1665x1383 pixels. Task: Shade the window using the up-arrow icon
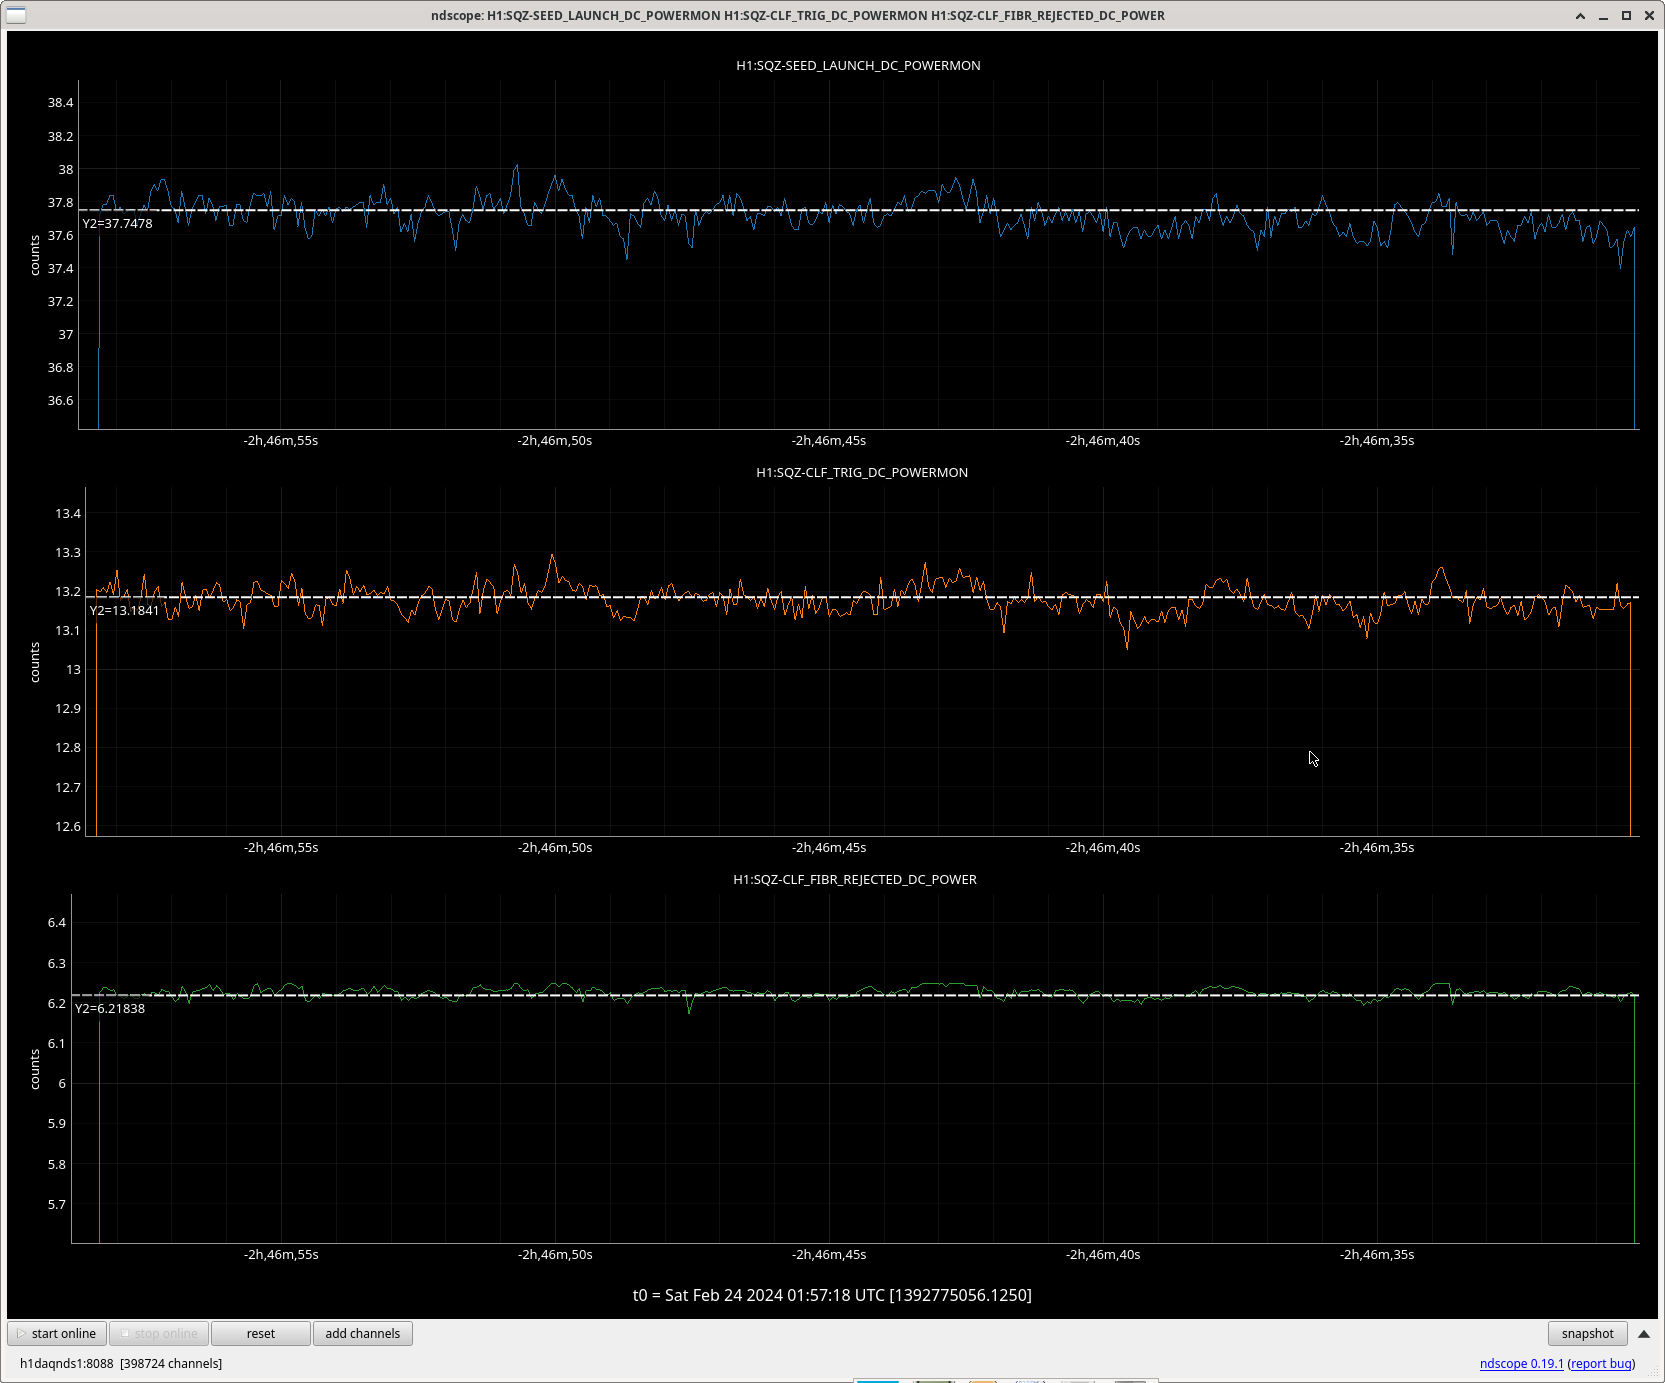coord(1580,15)
